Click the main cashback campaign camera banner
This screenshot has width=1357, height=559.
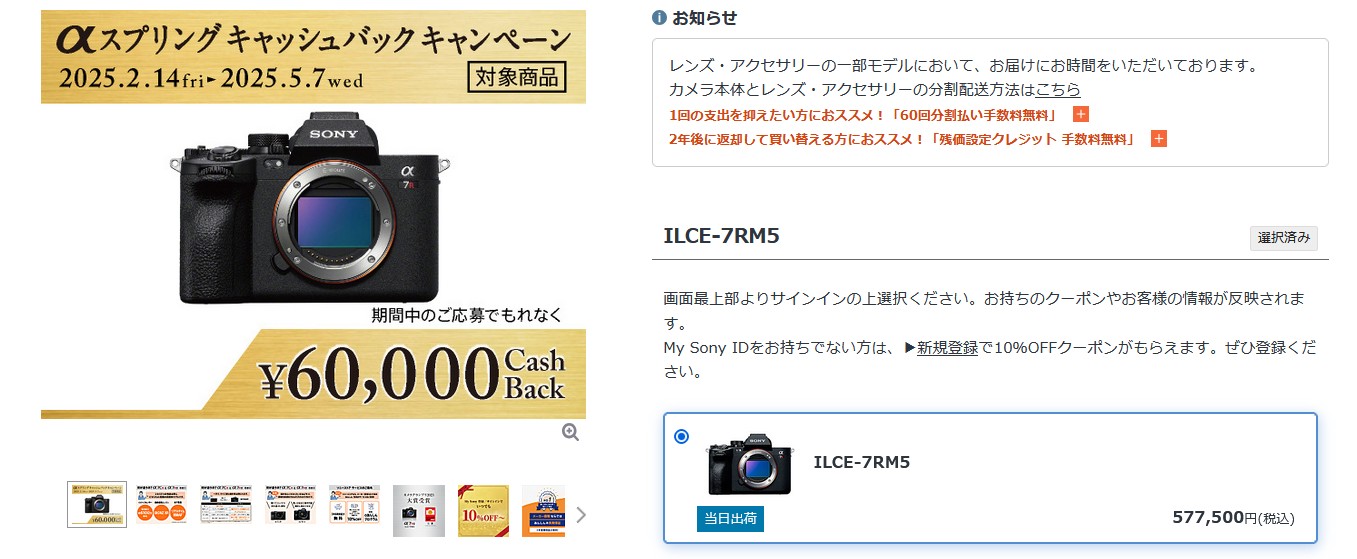(313, 214)
